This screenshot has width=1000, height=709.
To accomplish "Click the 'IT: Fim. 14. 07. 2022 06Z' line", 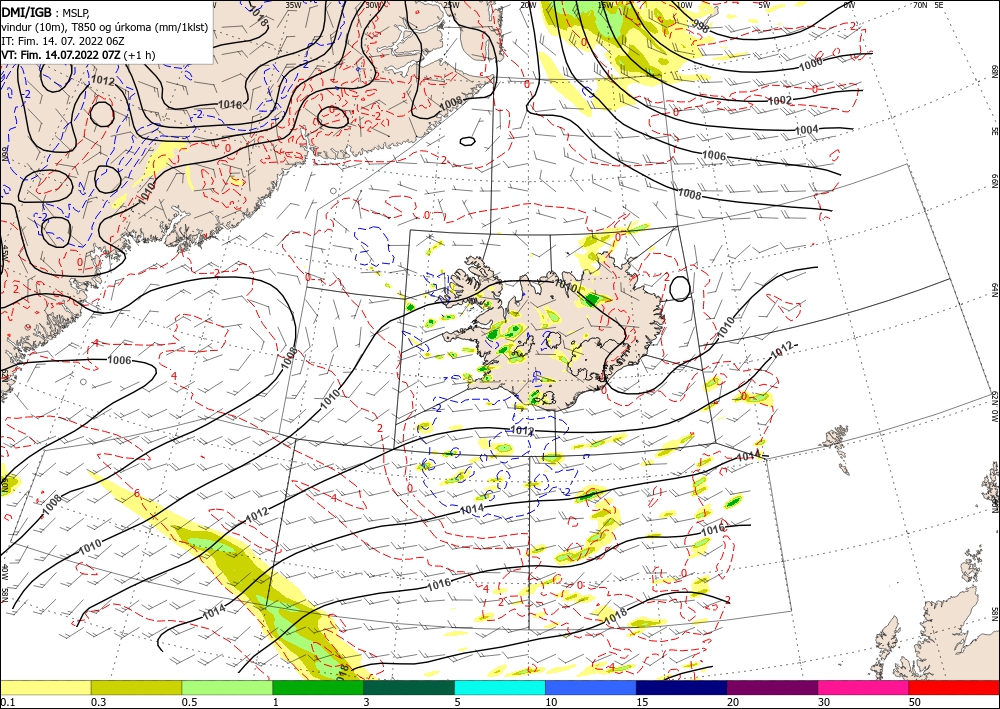I will coord(62,41).
